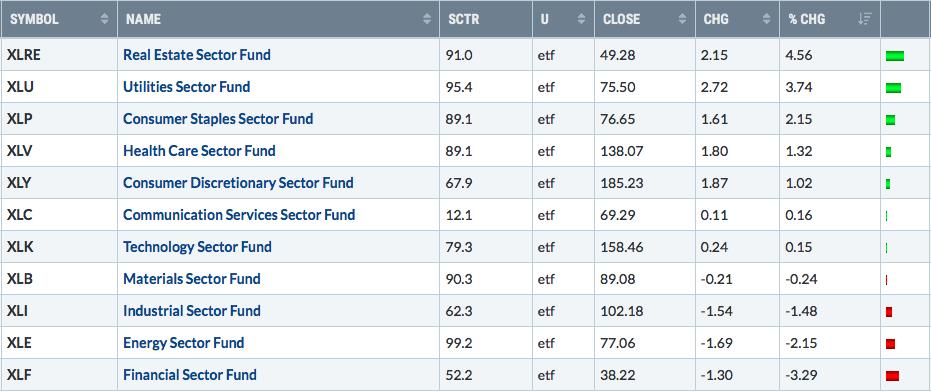This screenshot has height=392, width=931.
Task: Open Health Care Sector Fund link
Action: coord(199,151)
